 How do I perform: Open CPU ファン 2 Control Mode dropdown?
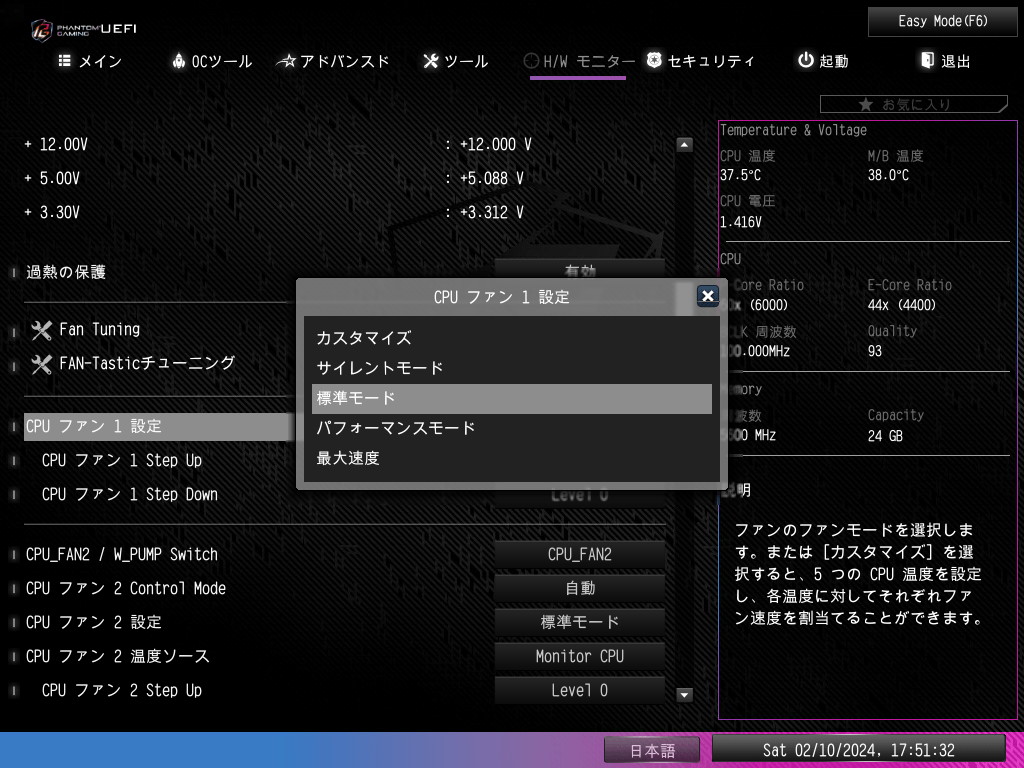[580, 588]
